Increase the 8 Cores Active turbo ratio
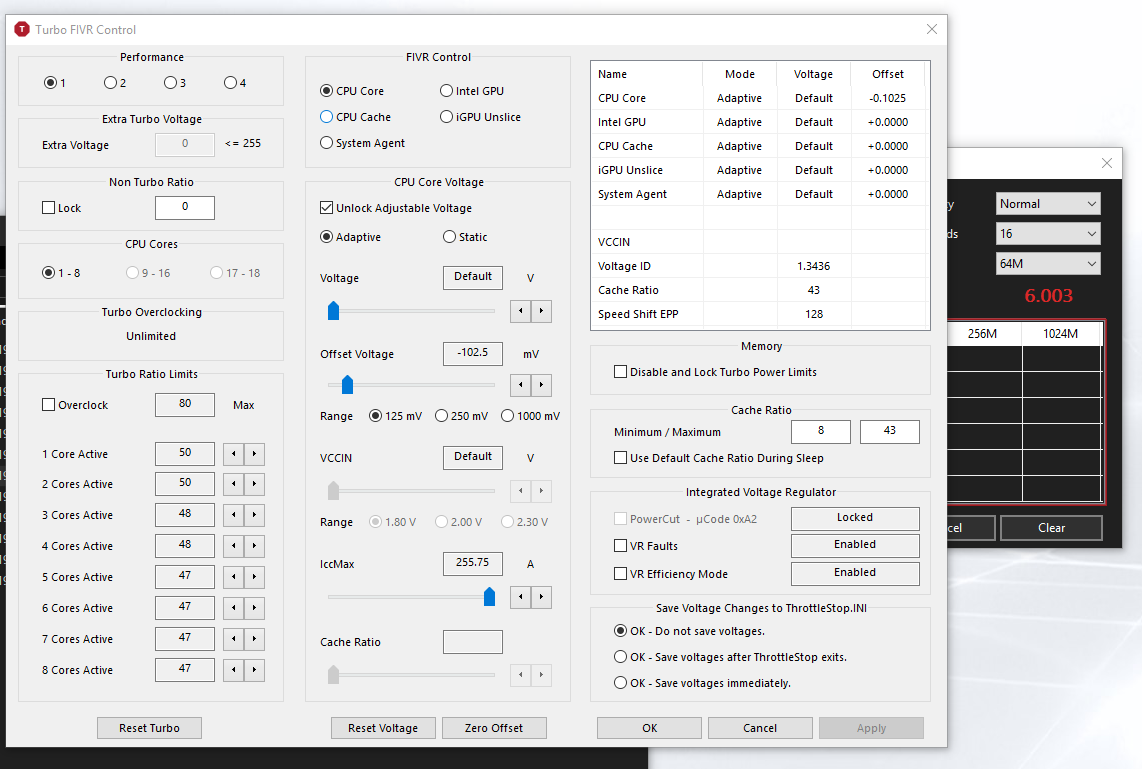The image size is (1142, 769). coord(255,670)
